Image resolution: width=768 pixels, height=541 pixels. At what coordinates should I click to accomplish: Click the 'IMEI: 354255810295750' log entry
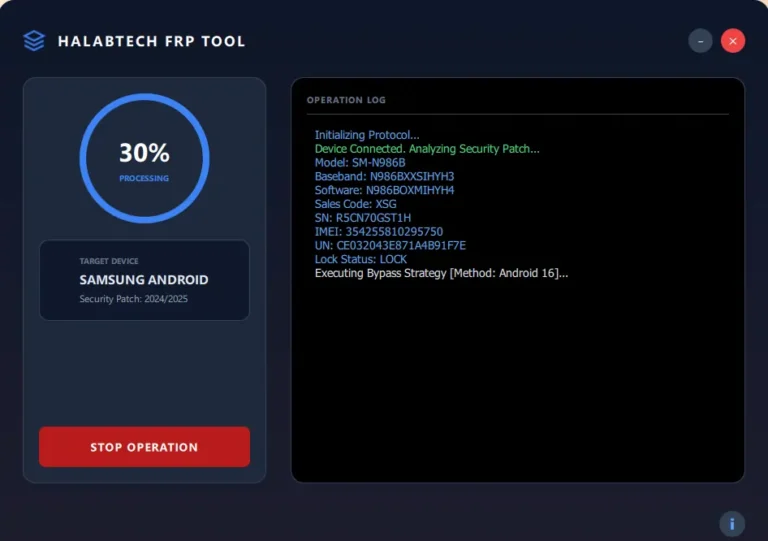point(379,232)
